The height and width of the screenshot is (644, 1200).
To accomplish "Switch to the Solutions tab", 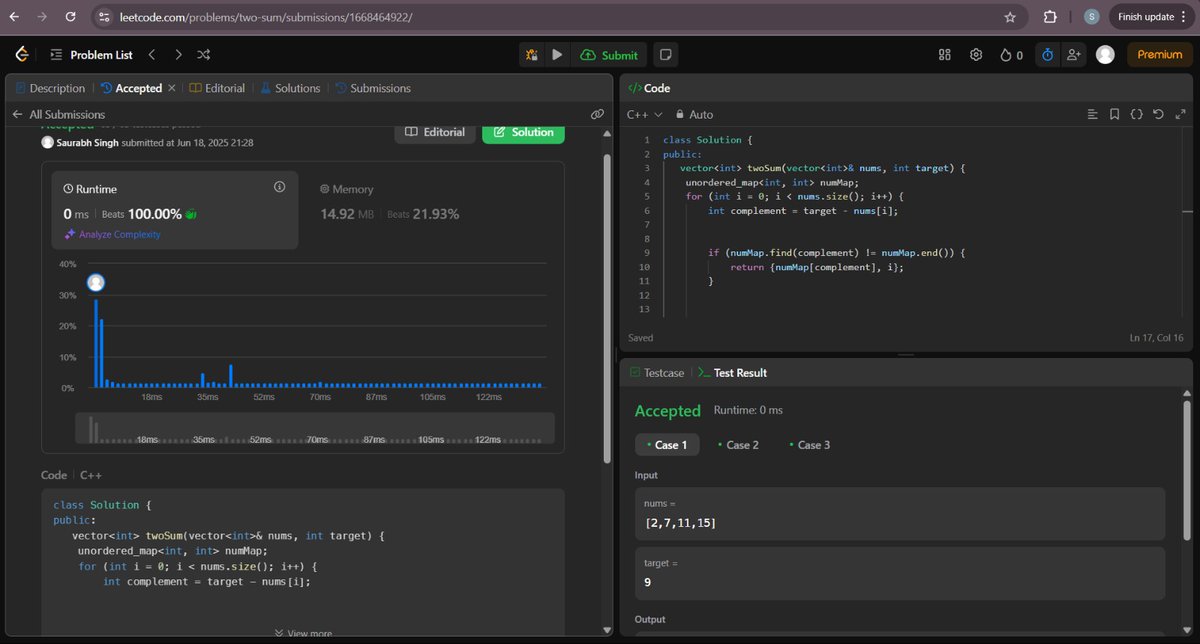I will pyautogui.click(x=290, y=88).
